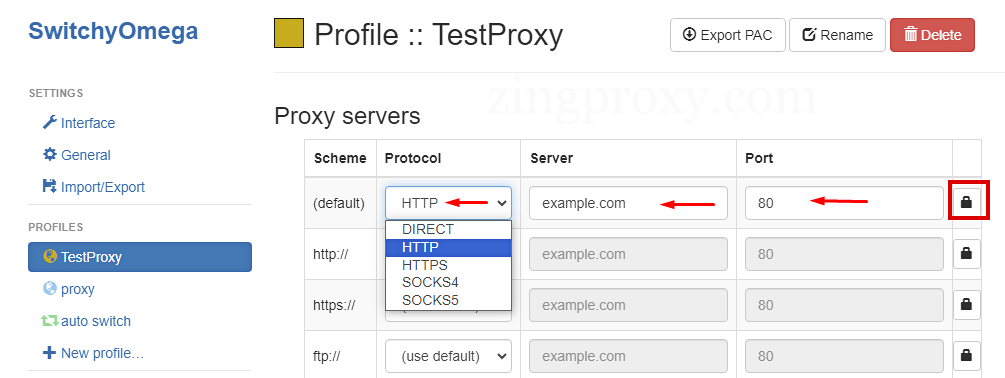Click the http:// Server field

point(628,254)
